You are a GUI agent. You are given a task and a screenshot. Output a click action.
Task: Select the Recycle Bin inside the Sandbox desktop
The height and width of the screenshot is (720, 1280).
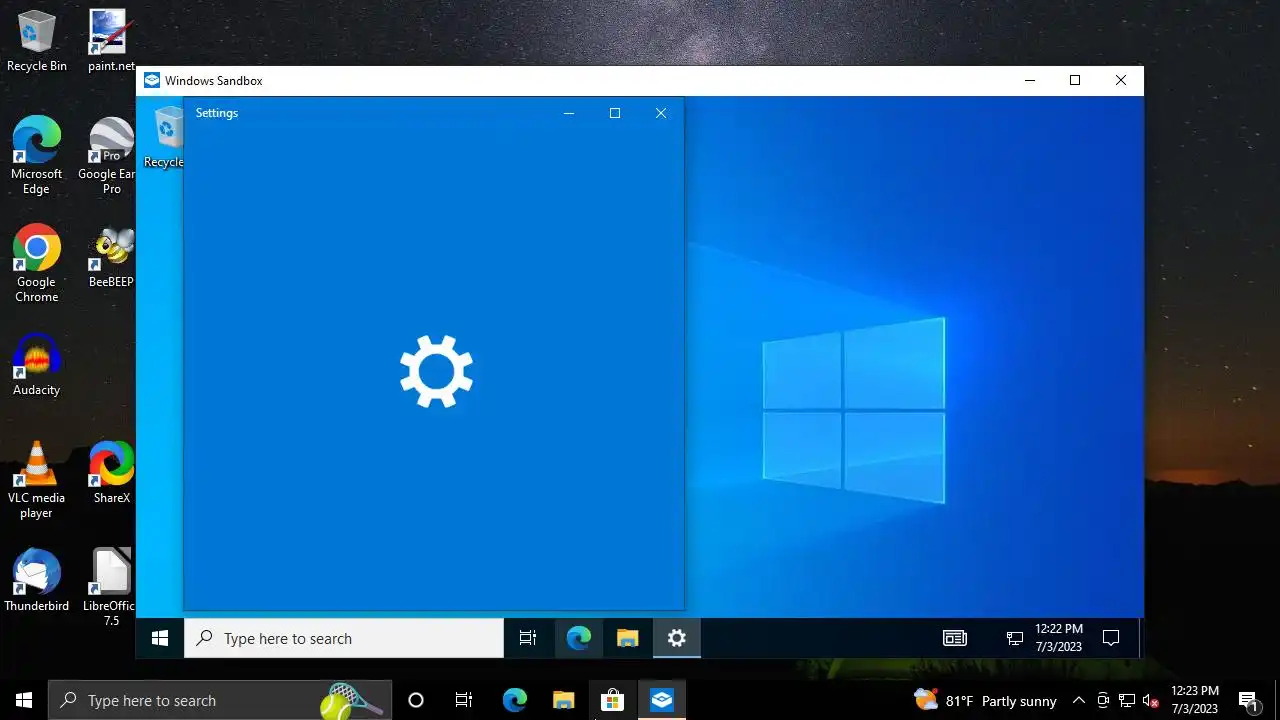click(x=166, y=138)
